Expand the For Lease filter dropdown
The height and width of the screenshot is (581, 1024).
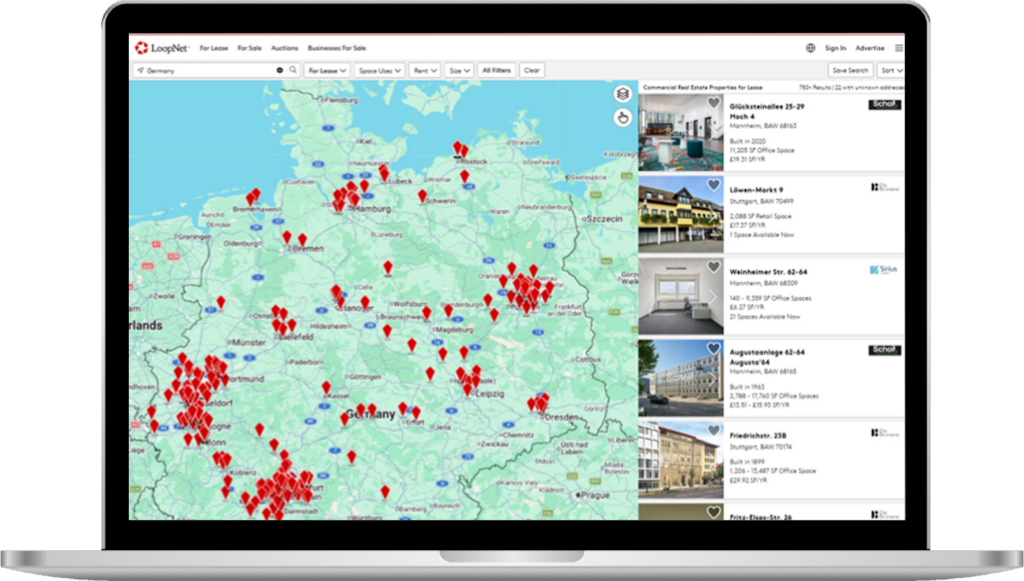tap(327, 71)
